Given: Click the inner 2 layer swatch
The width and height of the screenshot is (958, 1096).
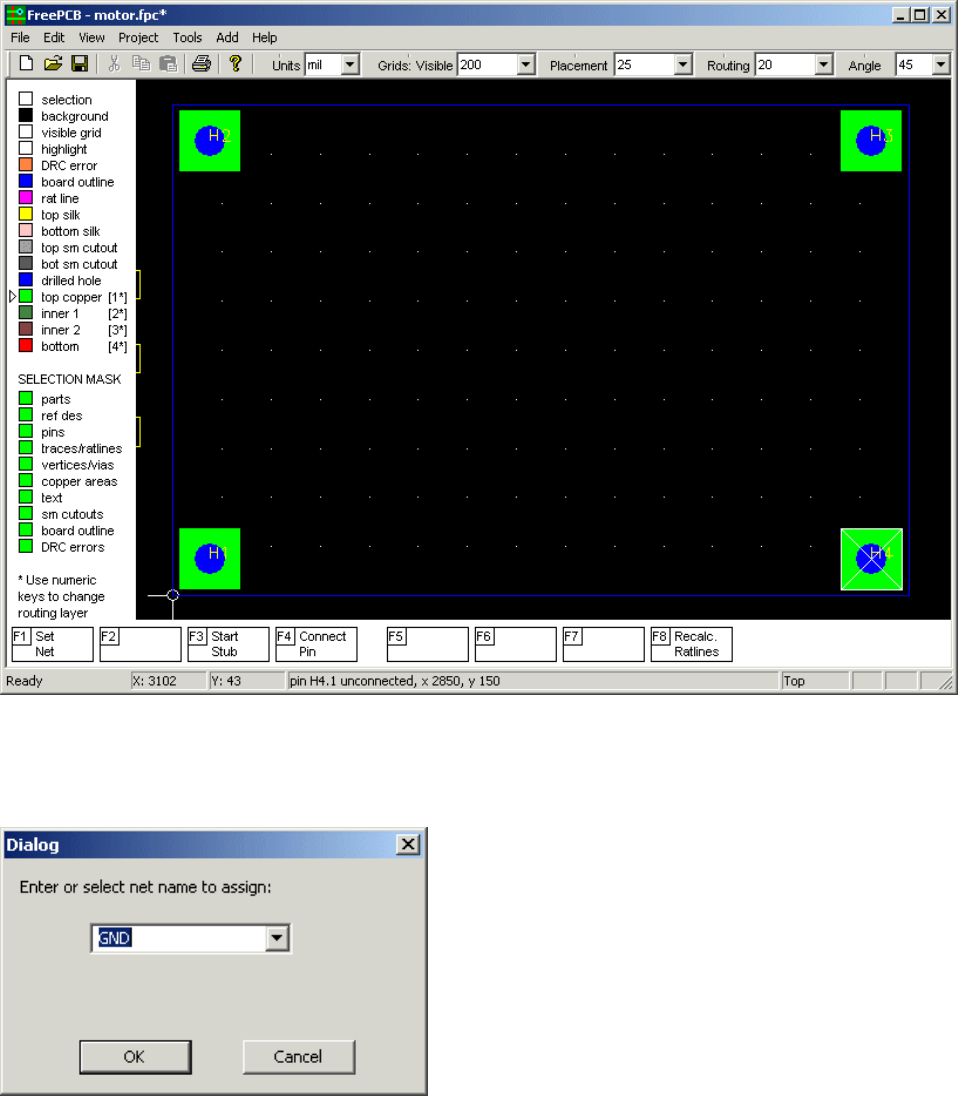Looking at the screenshot, I should click(x=26, y=329).
